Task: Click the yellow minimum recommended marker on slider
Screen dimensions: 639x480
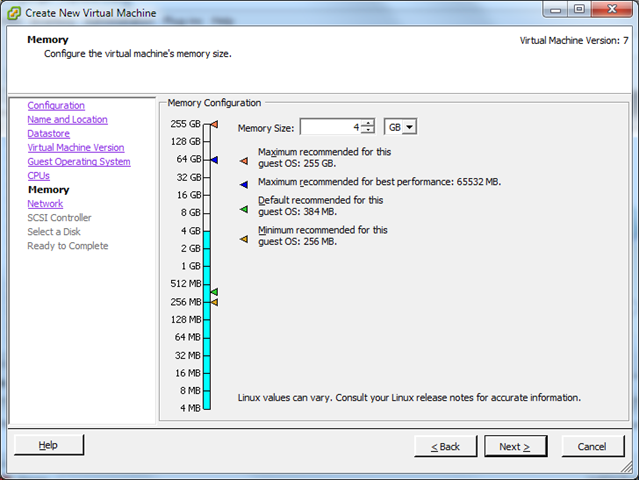Action: coord(214,301)
